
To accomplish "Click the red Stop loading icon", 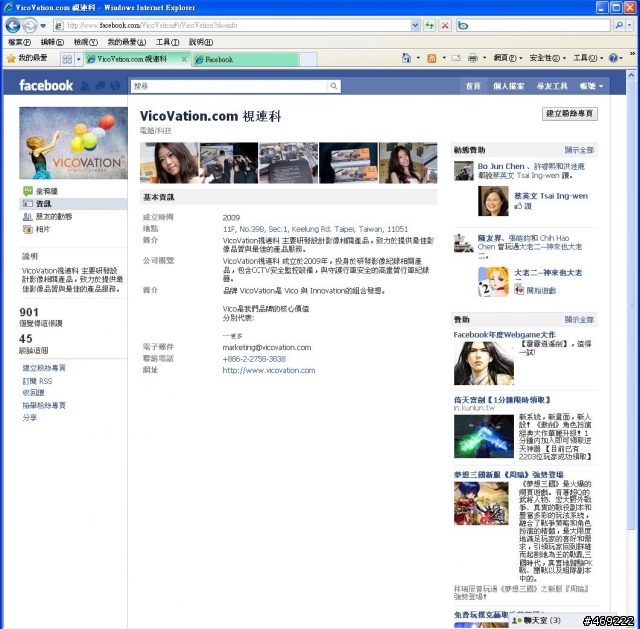I will coord(445,25).
